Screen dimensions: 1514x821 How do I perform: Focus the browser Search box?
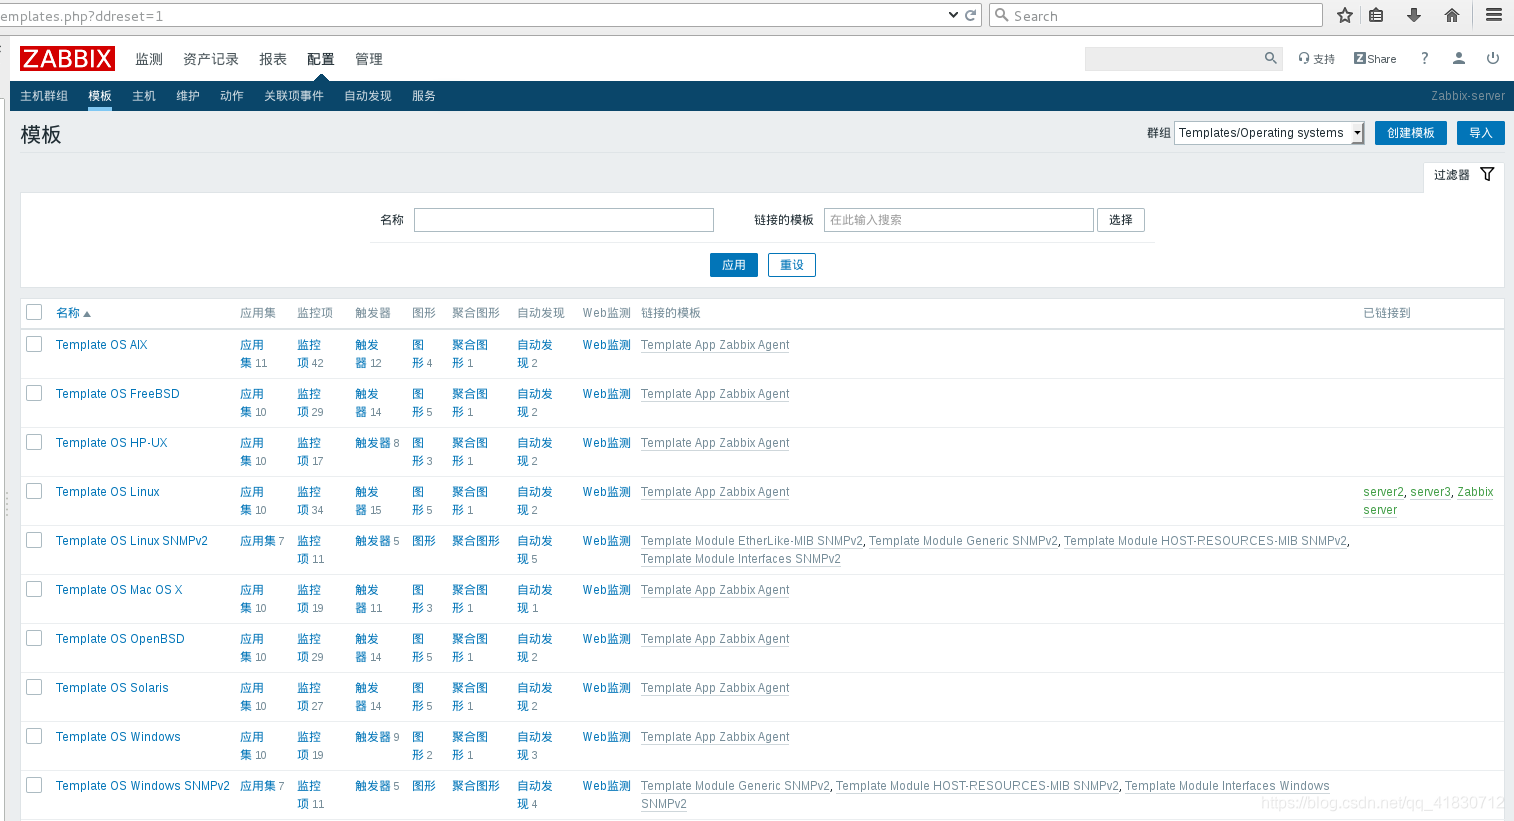click(1156, 15)
